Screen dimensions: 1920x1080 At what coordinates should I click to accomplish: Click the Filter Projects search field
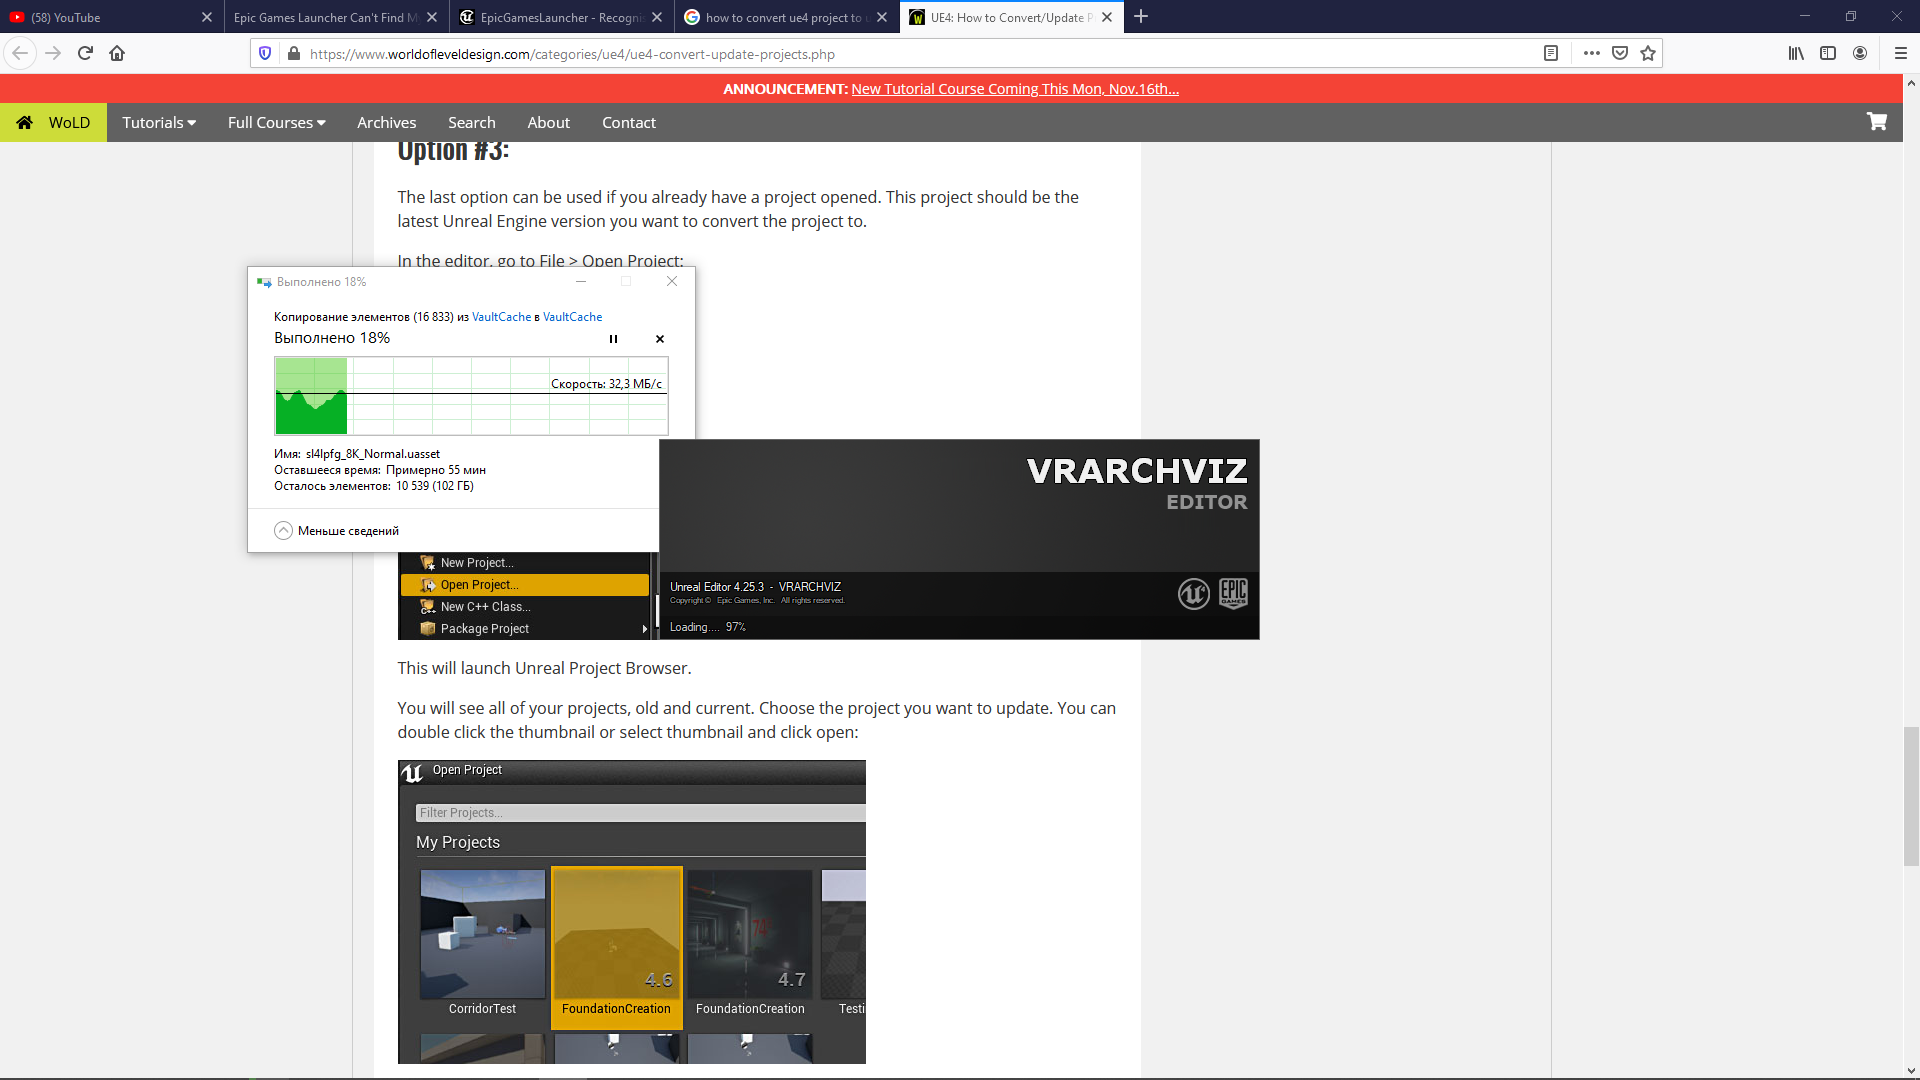click(x=641, y=813)
